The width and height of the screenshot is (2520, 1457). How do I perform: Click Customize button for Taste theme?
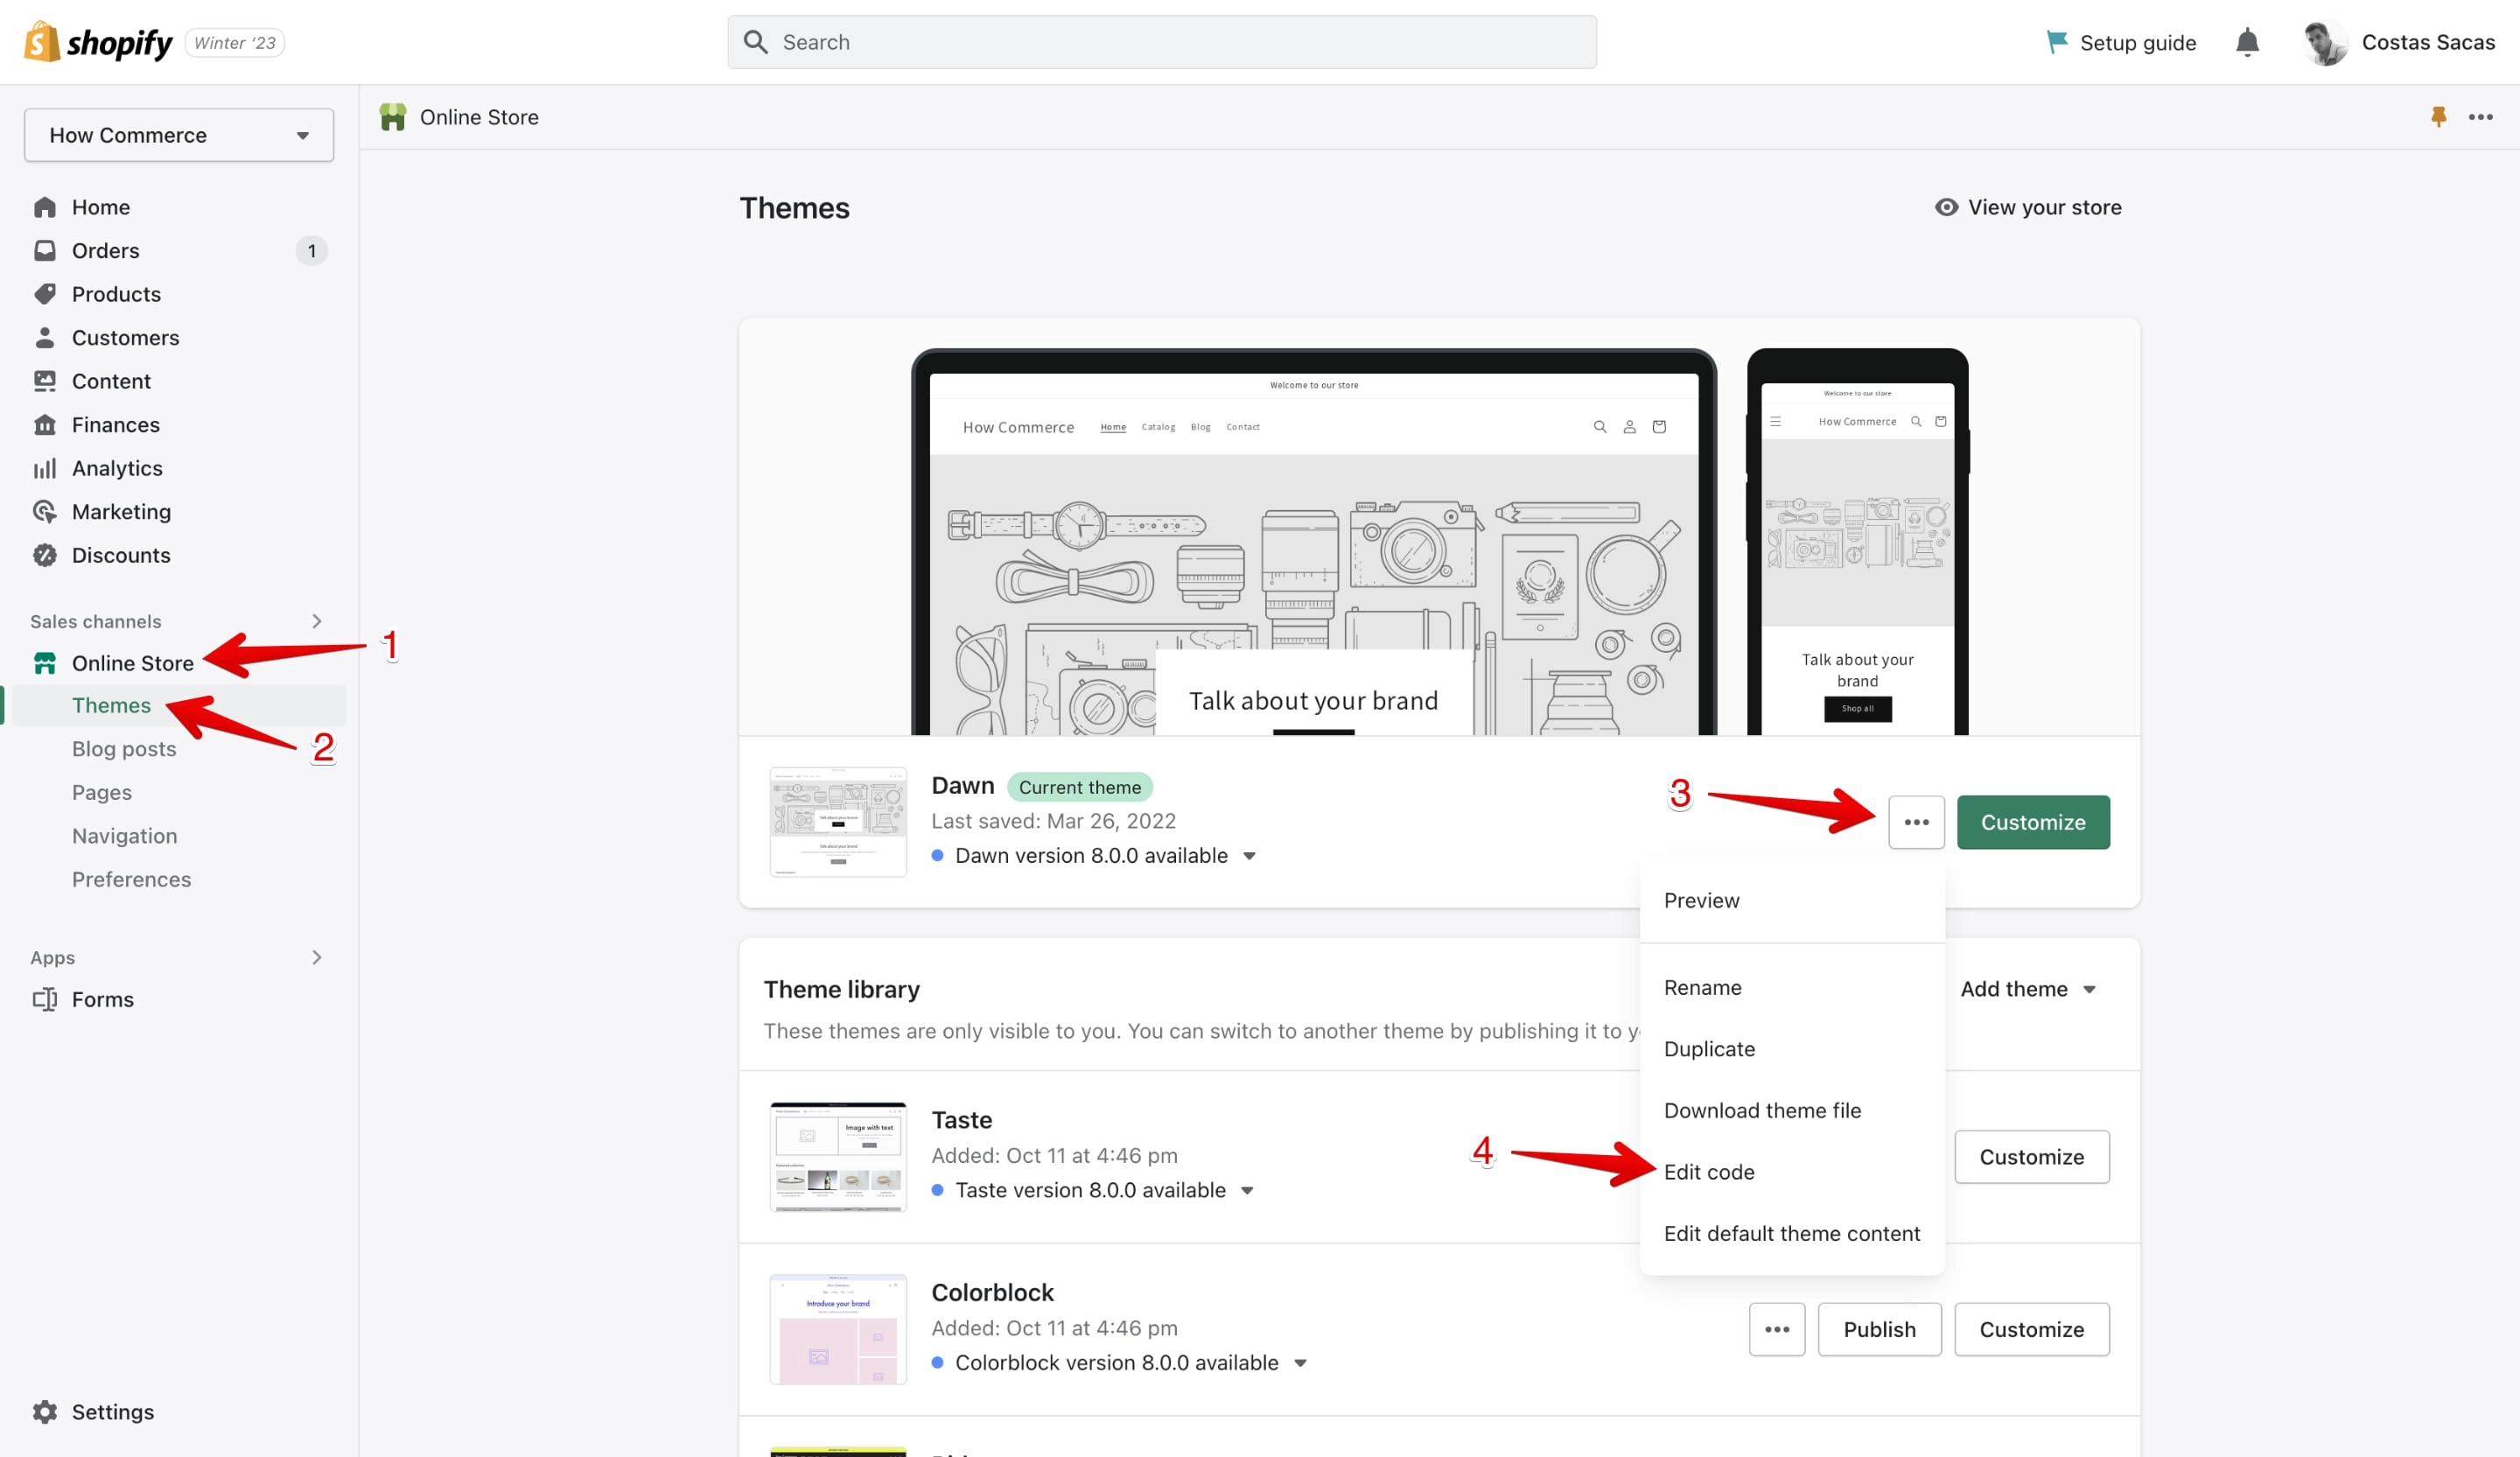(2032, 1157)
